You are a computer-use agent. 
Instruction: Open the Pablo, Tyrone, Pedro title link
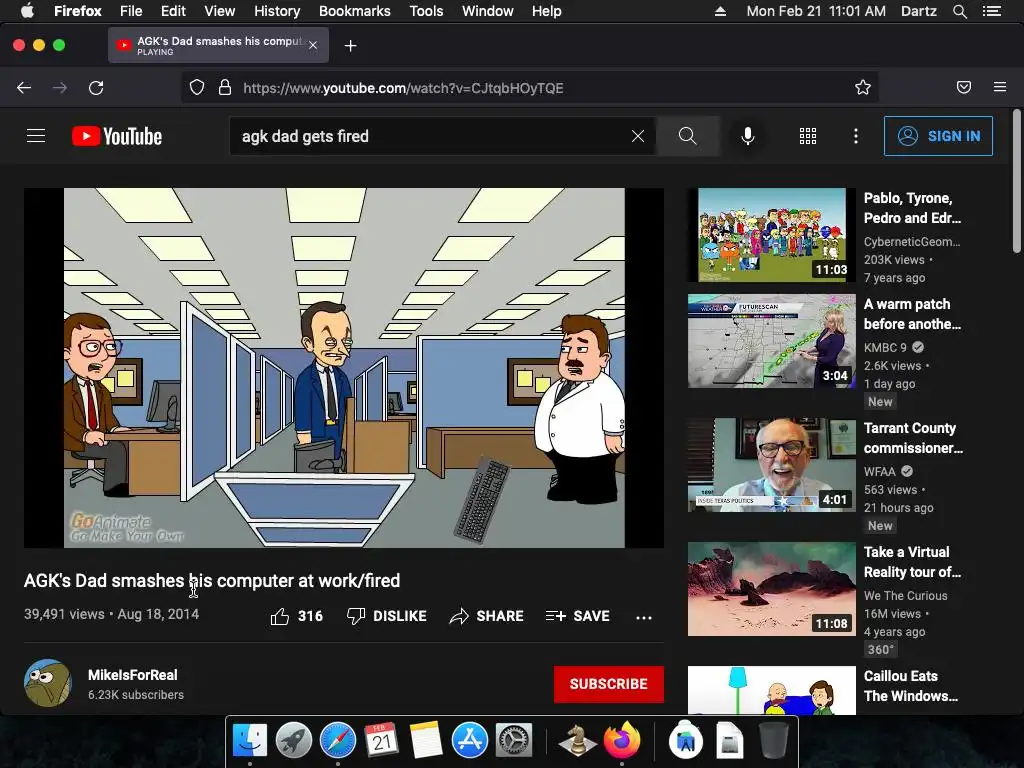click(x=912, y=208)
